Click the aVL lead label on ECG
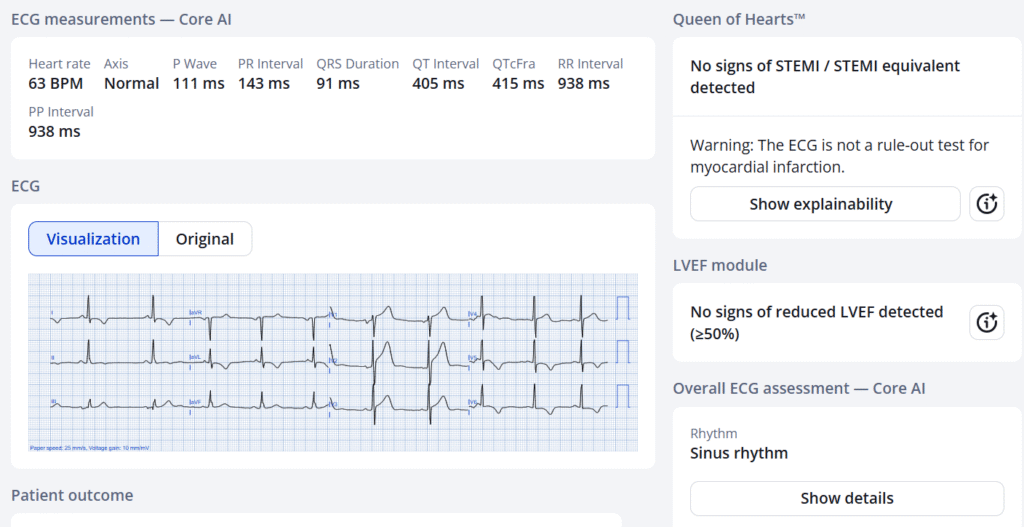Screen dimensions: 1024x527 point(195,357)
